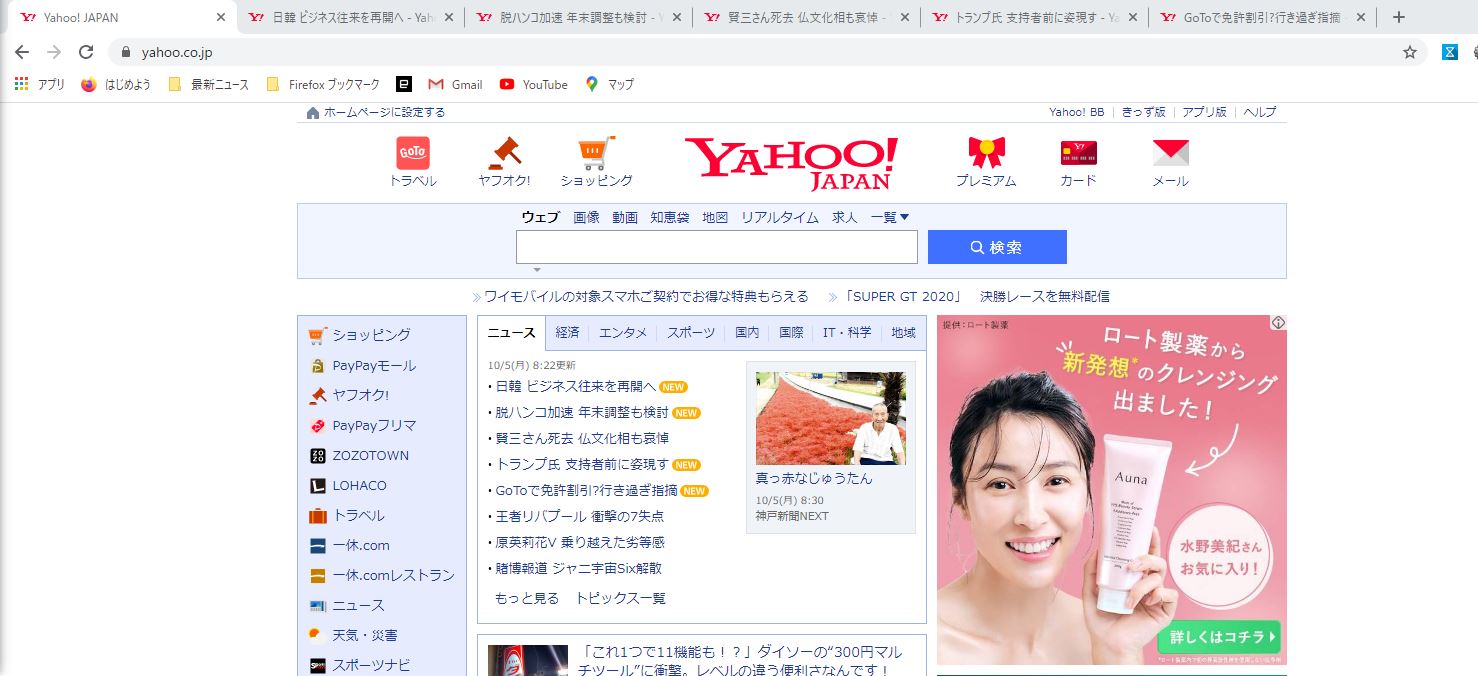1478x676 pixels.
Task: Click the black E bookmark icon
Action: click(404, 84)
